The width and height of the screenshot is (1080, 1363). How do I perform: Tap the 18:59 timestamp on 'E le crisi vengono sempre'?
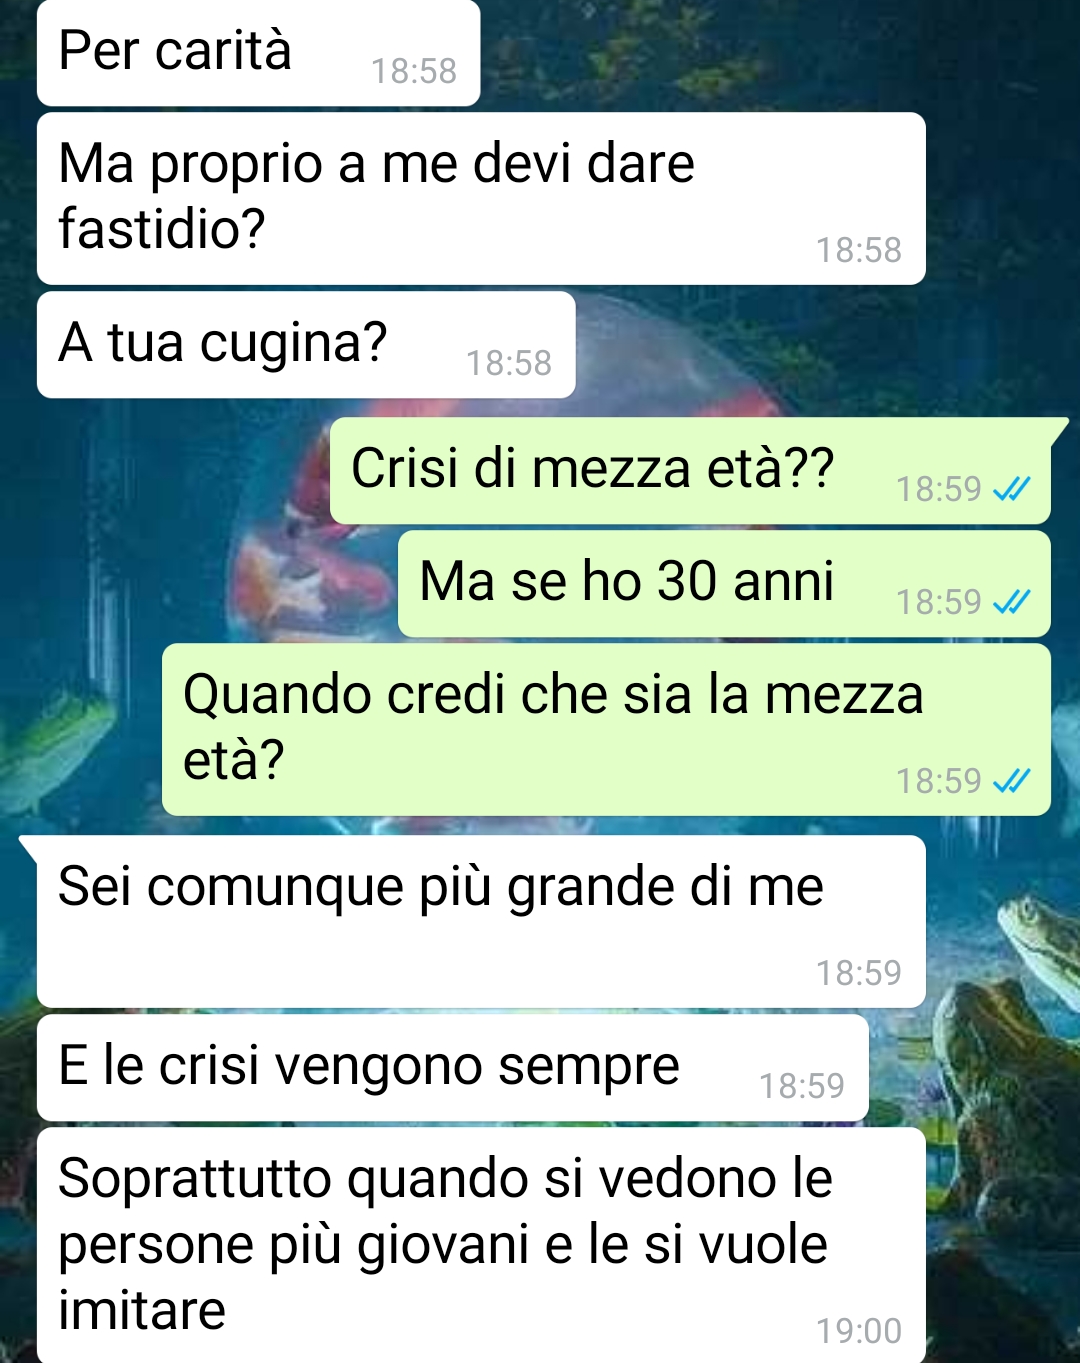click(x=802, y=1085)
